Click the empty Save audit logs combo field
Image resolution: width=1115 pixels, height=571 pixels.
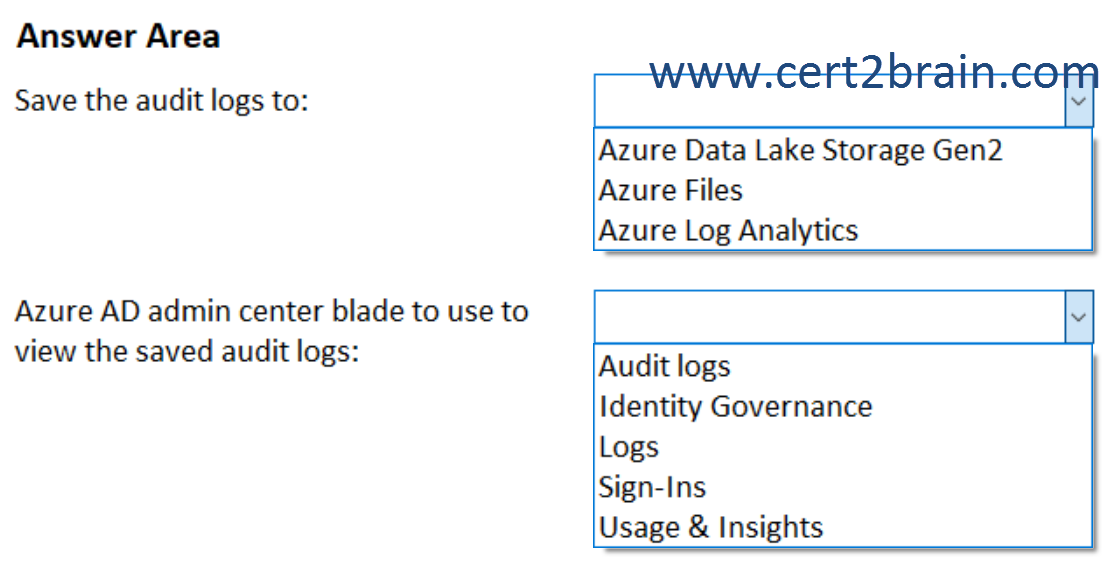pyautogui.click(x=830, y=101)
